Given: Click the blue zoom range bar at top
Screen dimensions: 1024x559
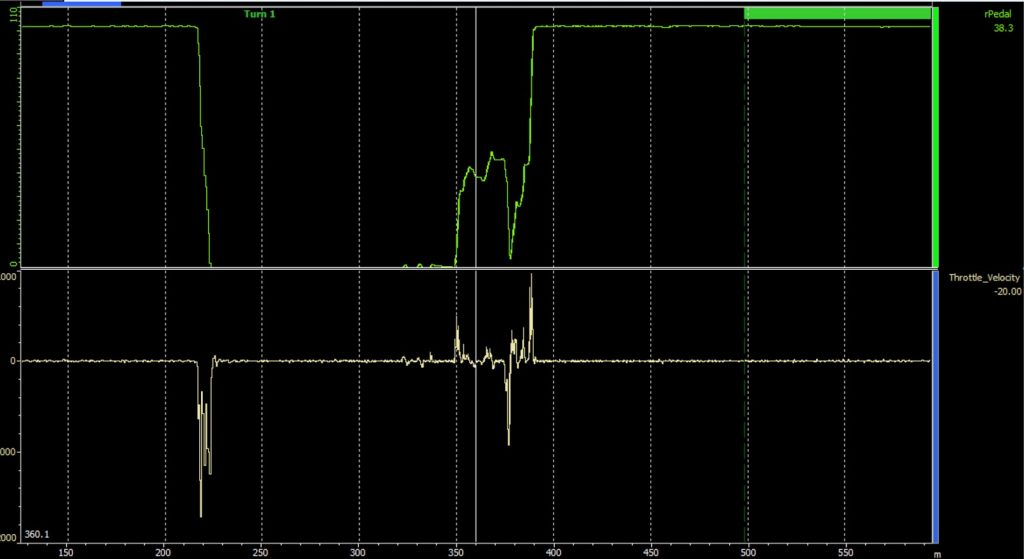Looking at the screenshot, I should pyautogui.click(x=81, y=3).
